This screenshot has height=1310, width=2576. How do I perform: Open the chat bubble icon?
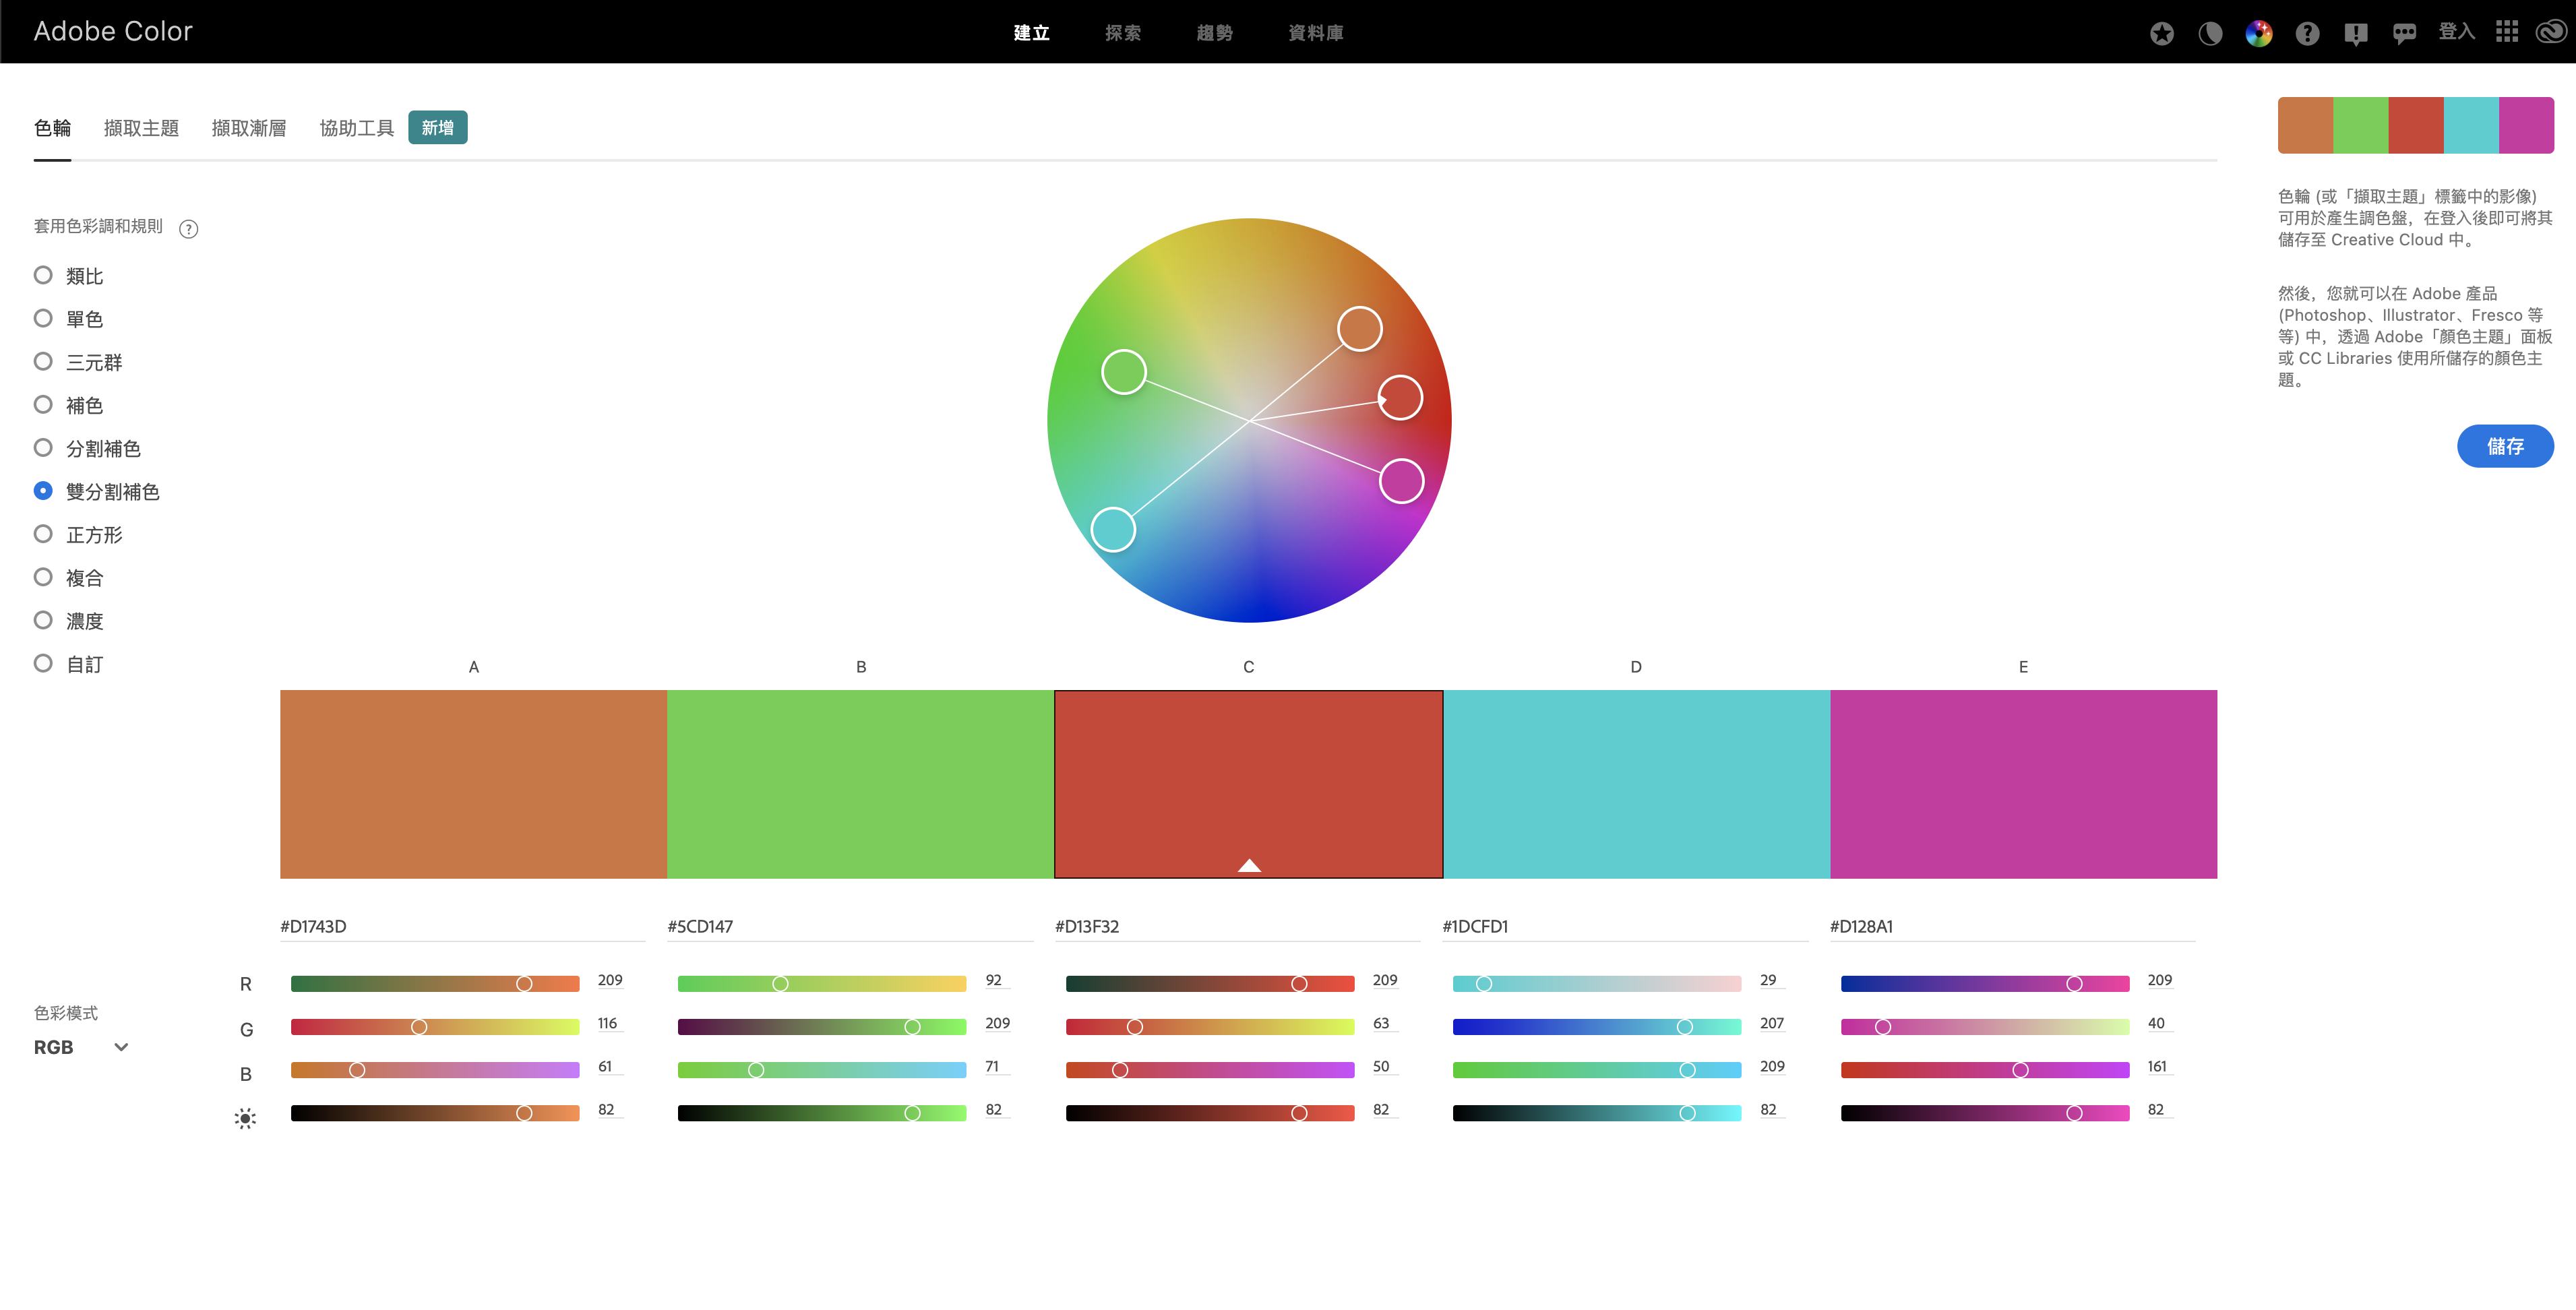pyautogui.click(x=2404, y=33)
